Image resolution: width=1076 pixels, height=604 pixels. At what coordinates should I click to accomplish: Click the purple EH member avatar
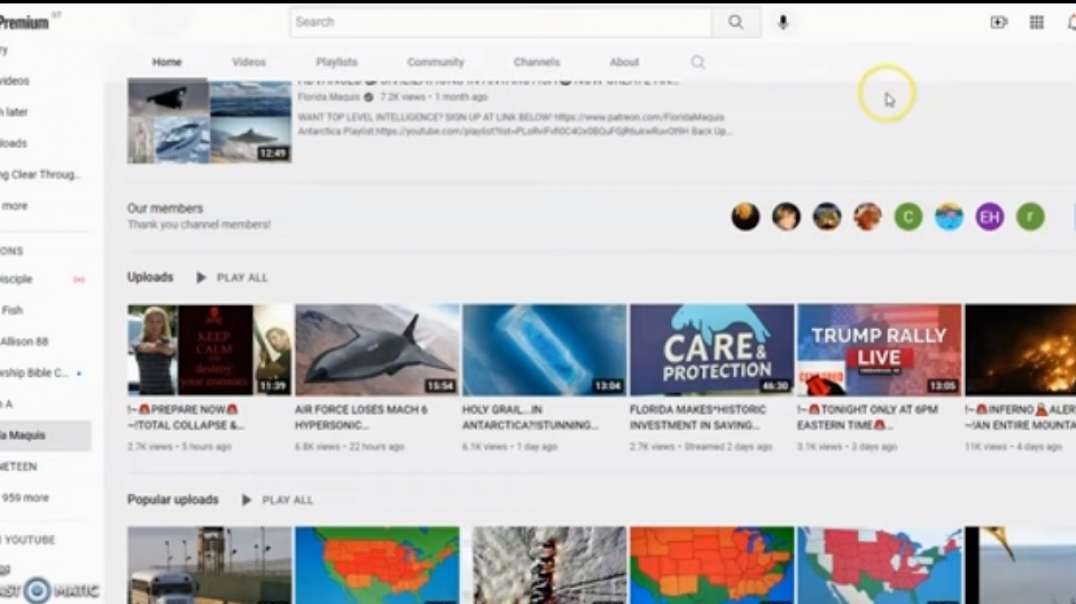[990, 217]
